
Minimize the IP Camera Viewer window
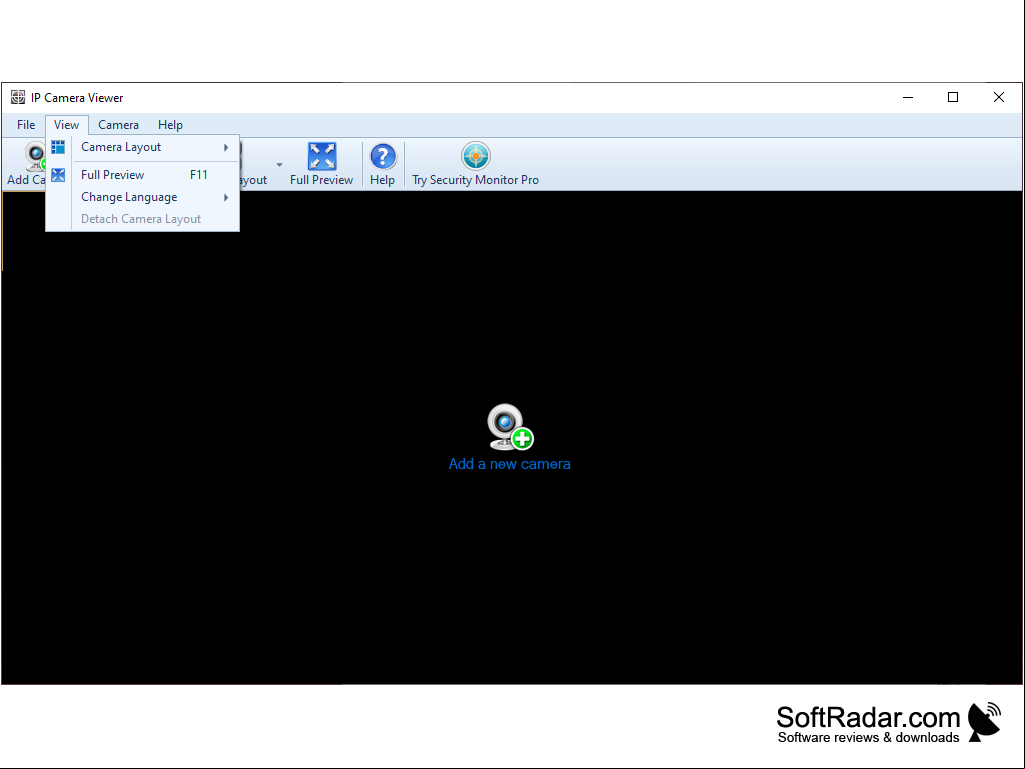pyautogui.click(x=908, y=97)
